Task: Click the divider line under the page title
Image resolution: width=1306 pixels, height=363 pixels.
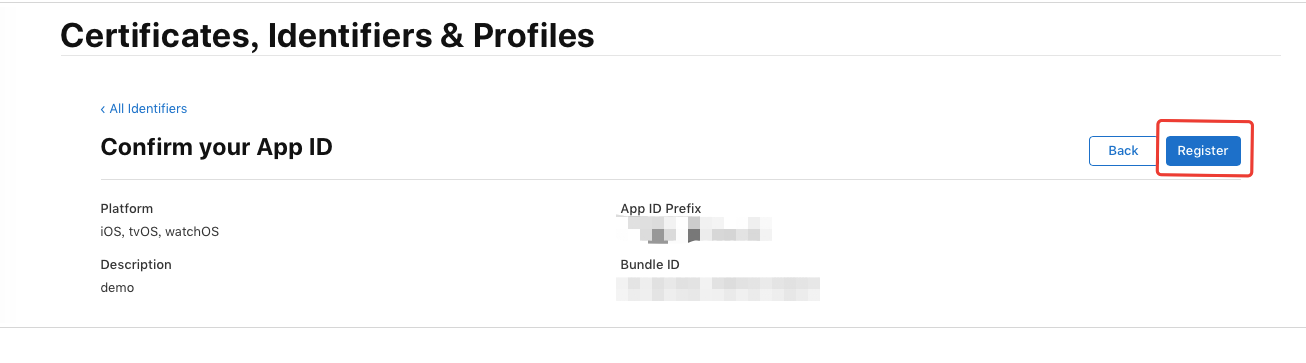Action: (x=670, y=56)
